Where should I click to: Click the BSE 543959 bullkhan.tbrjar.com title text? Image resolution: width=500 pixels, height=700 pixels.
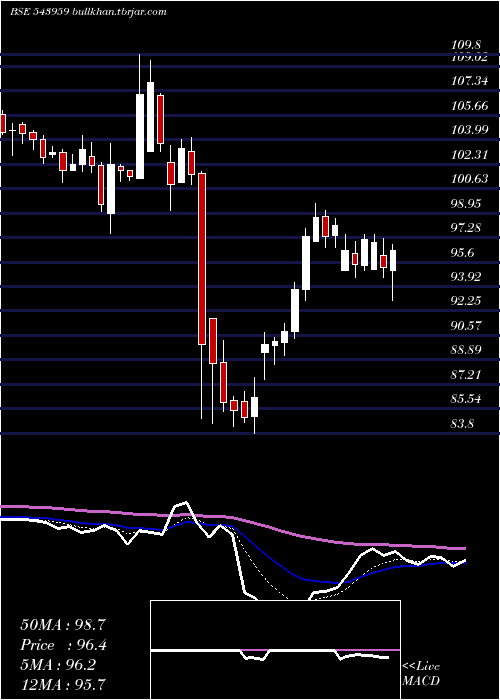pos(88,12)
